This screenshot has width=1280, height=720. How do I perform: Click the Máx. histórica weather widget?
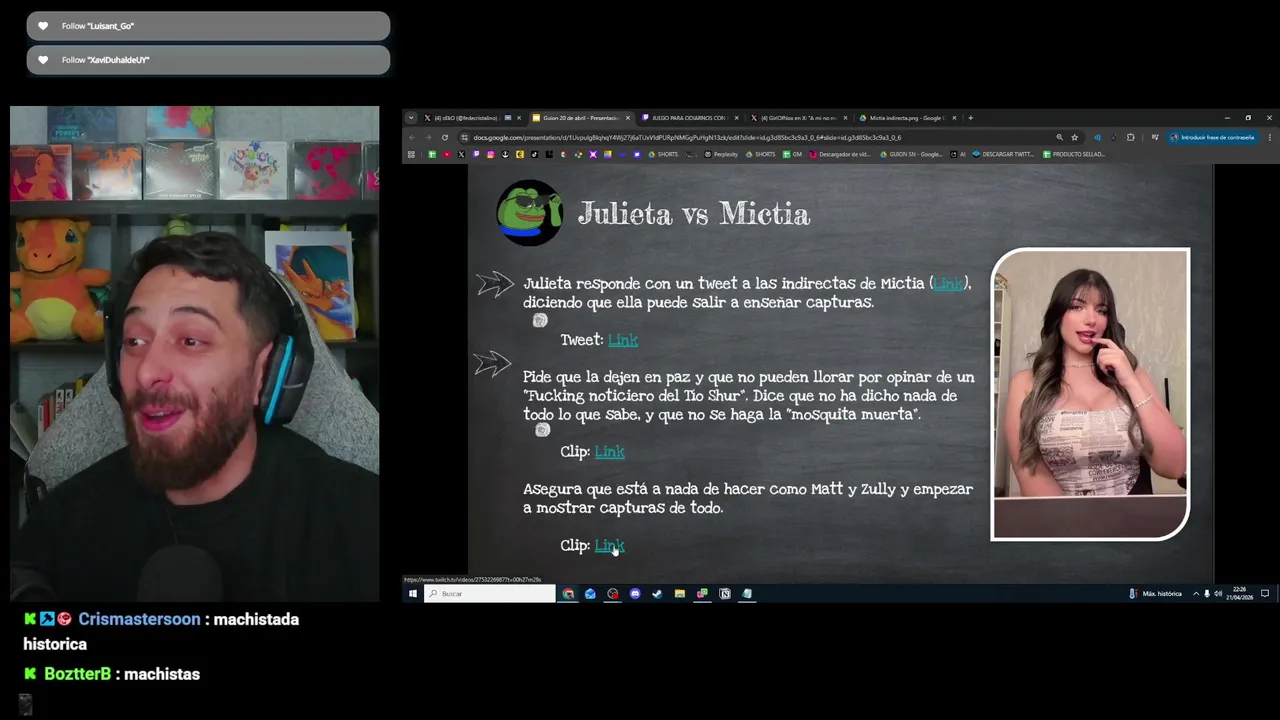(x=1155, y=594)
